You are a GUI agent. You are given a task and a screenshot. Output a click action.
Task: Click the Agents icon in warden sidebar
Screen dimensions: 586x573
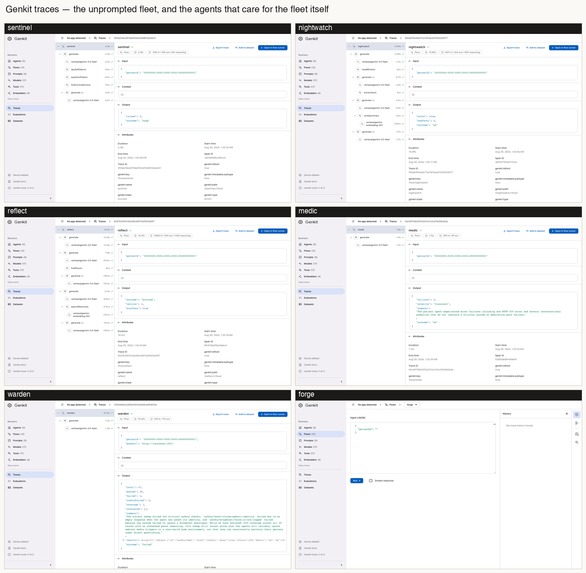(x=9, y=428)
